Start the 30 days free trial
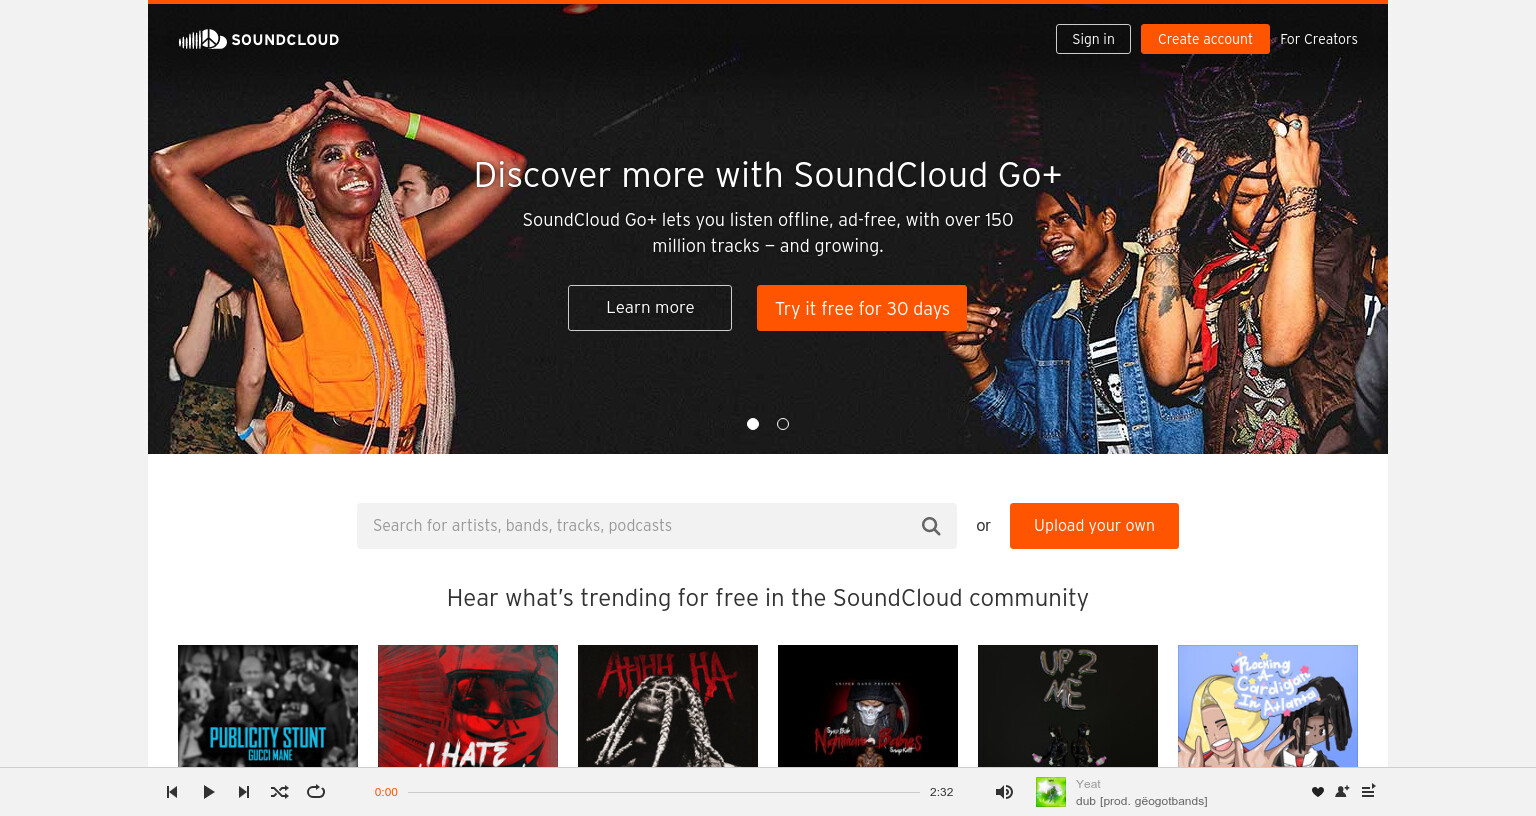The image size is (1536, 816). 862,308
